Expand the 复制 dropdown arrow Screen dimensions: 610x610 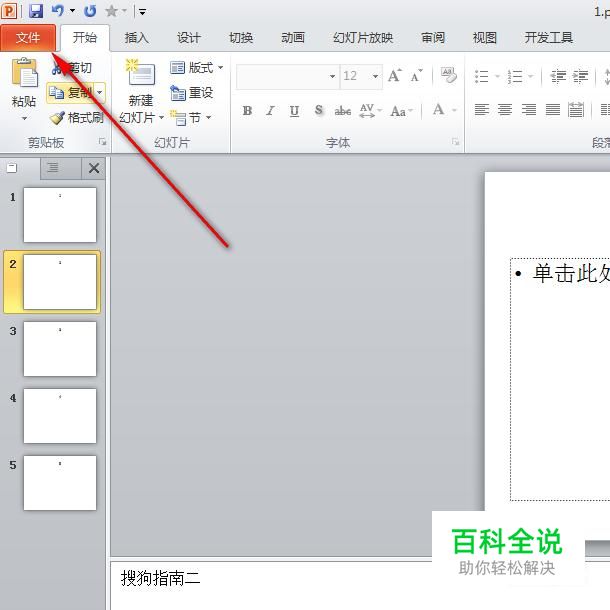[100, 93]
